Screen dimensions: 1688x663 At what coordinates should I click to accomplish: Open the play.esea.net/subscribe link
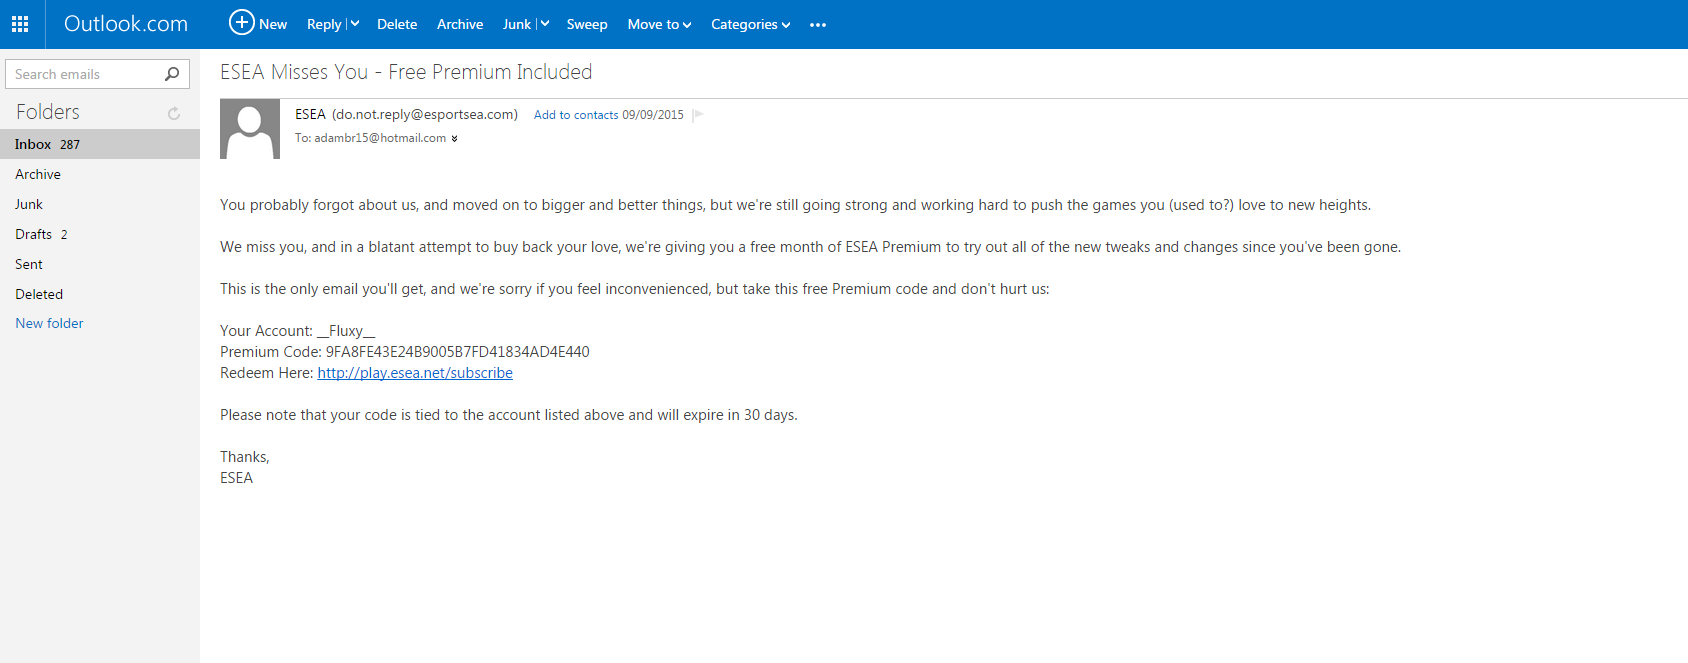click(415, 373)
